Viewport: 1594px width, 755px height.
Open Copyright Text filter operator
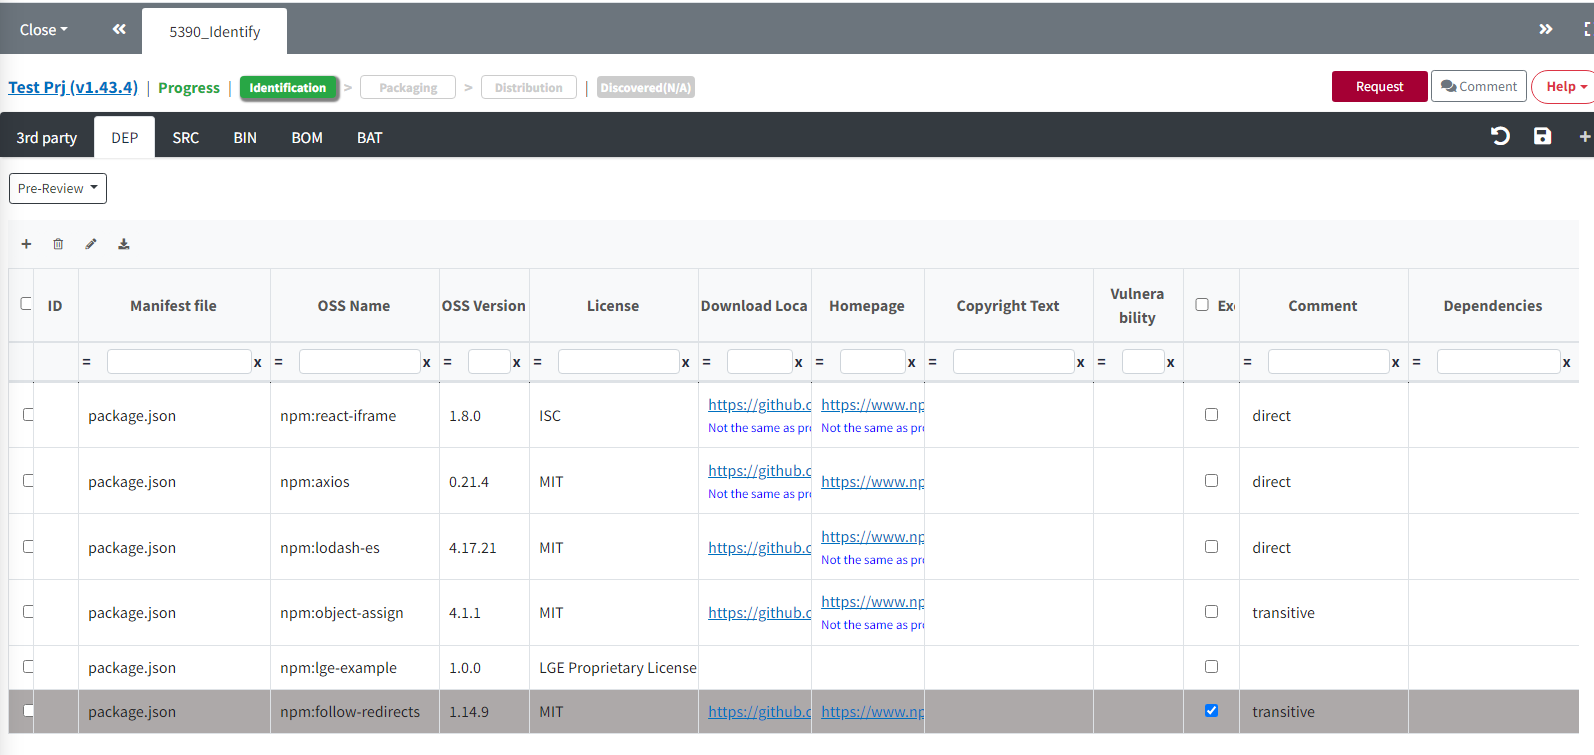pyautogui.click(x=933, y=362)
